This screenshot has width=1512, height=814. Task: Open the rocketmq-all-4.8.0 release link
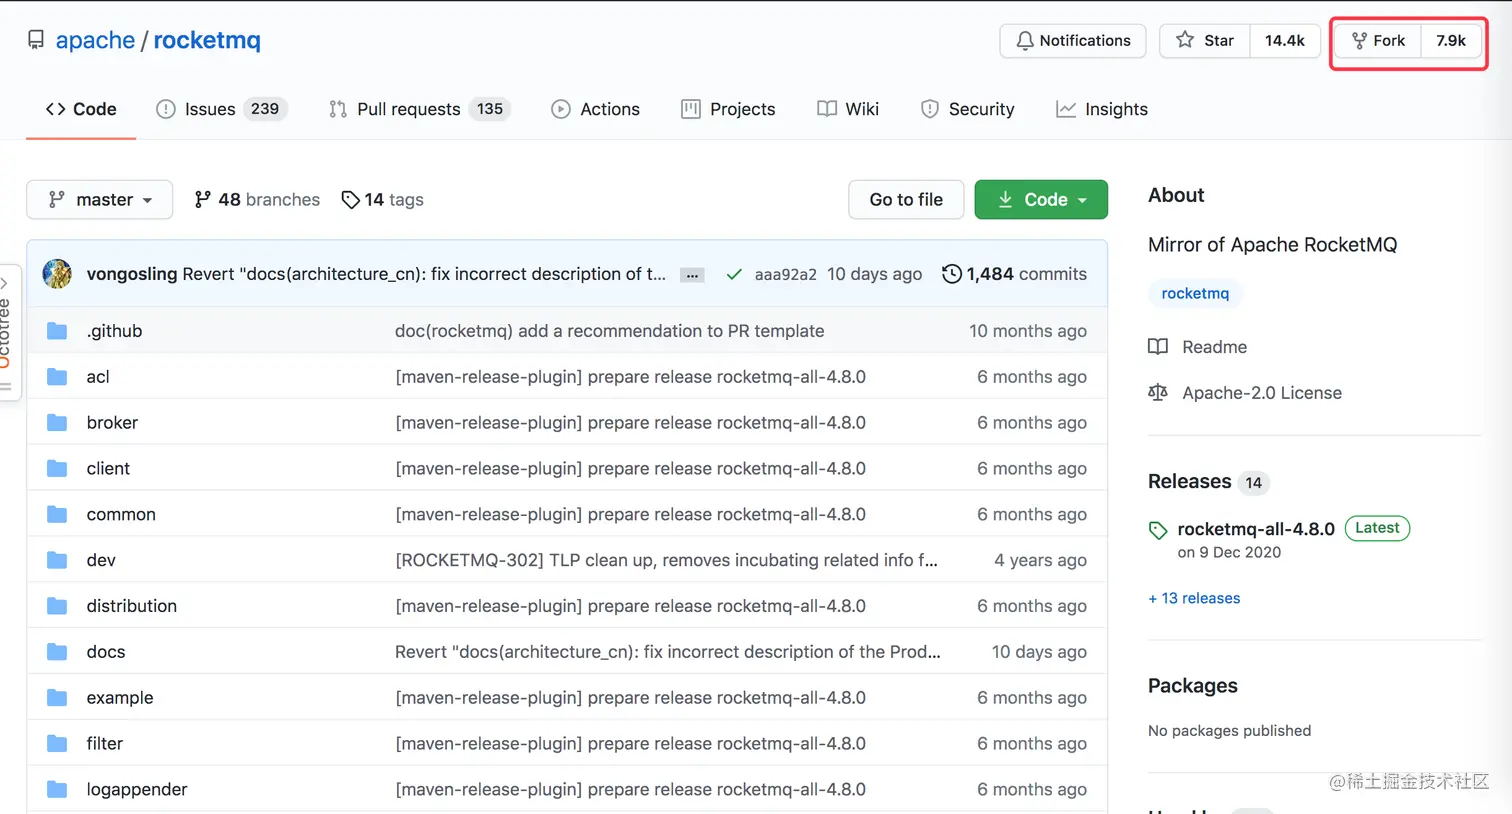click(x=1256, y=529)
